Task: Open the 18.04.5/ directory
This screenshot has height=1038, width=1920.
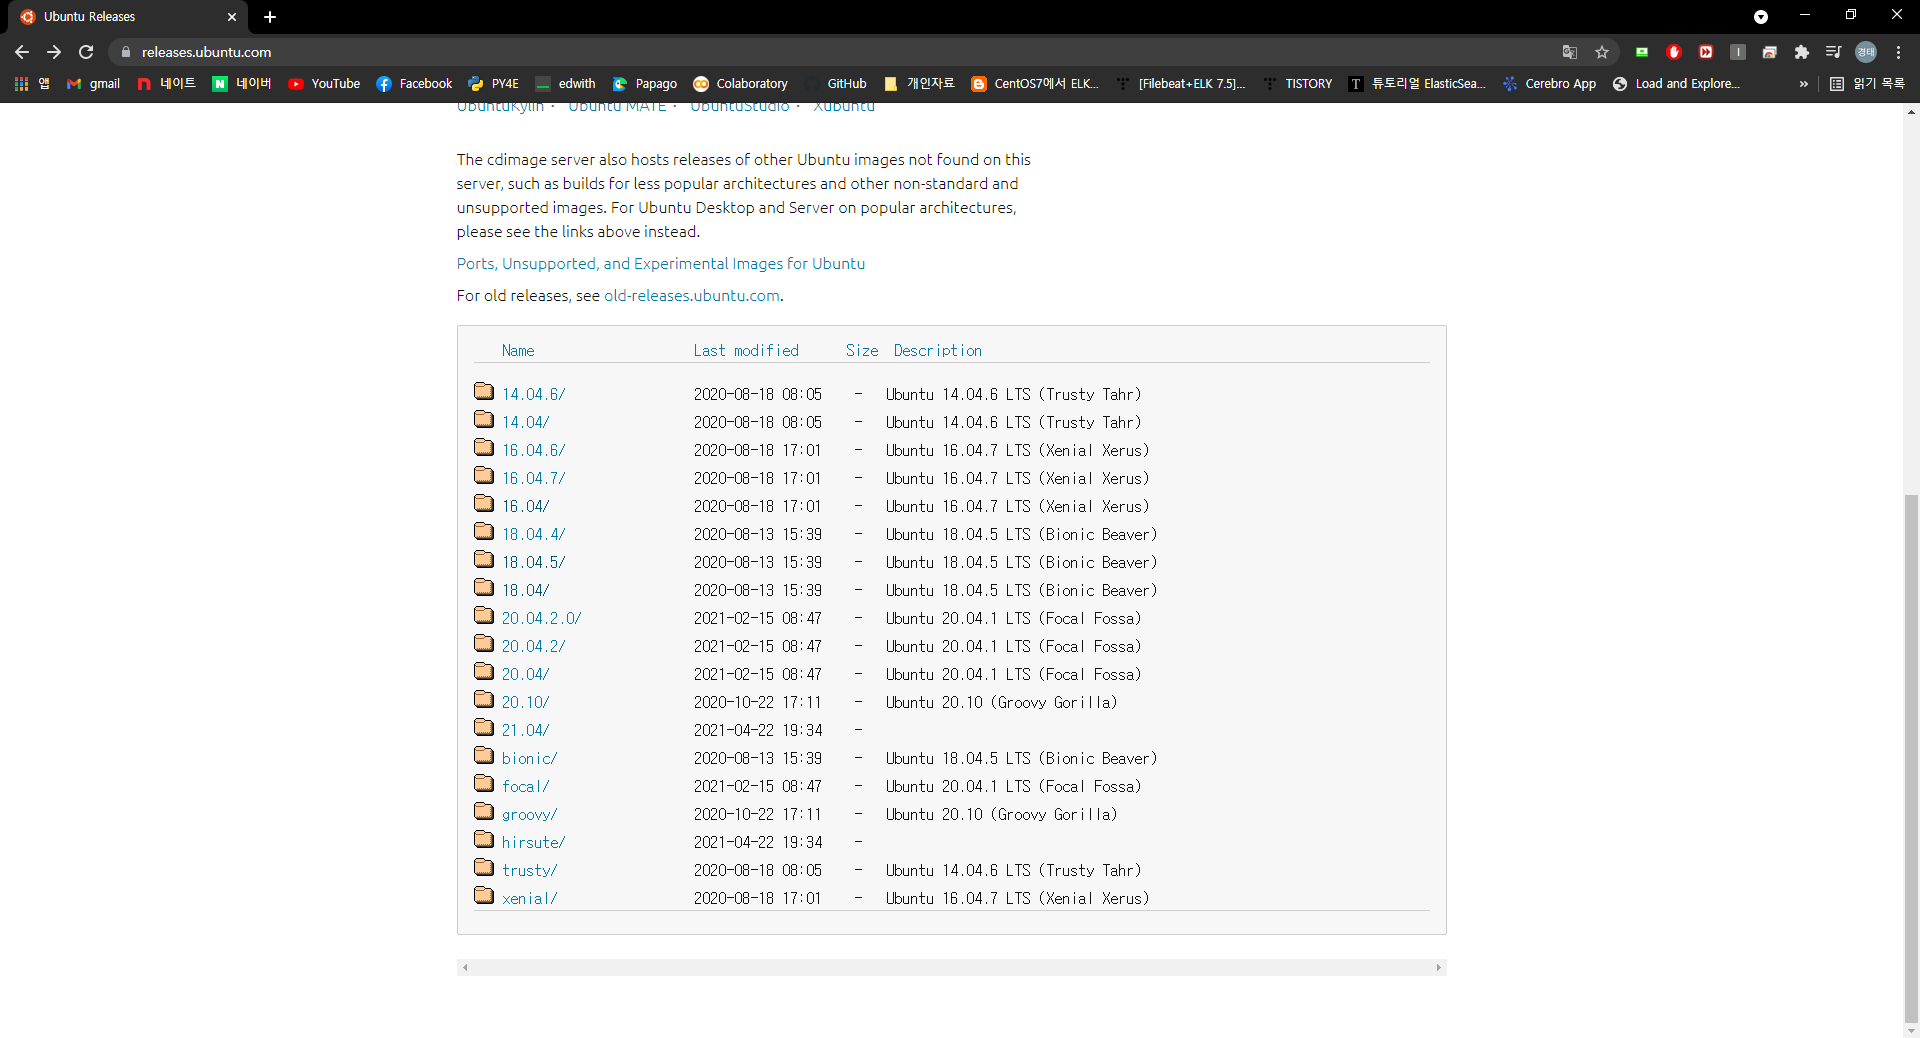Action: click(534, 563)
